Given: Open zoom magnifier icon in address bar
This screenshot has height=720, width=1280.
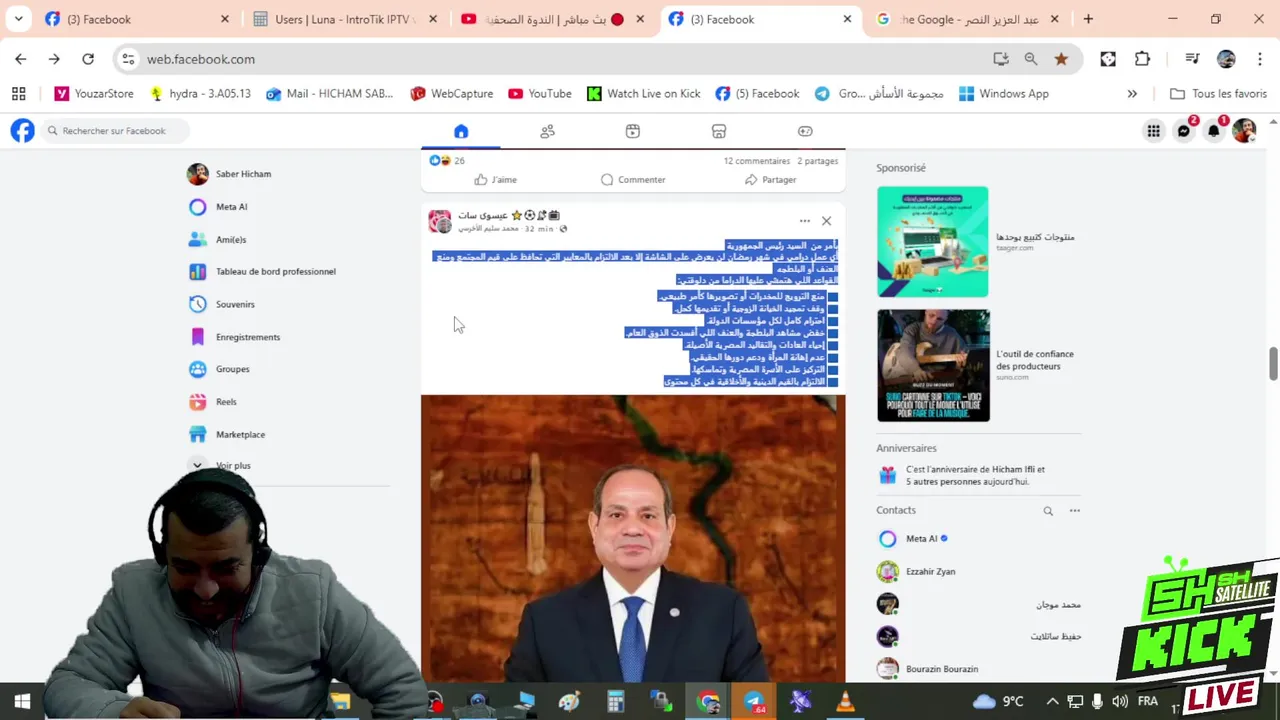Looking at the screenshot, I should [1031, 59].
